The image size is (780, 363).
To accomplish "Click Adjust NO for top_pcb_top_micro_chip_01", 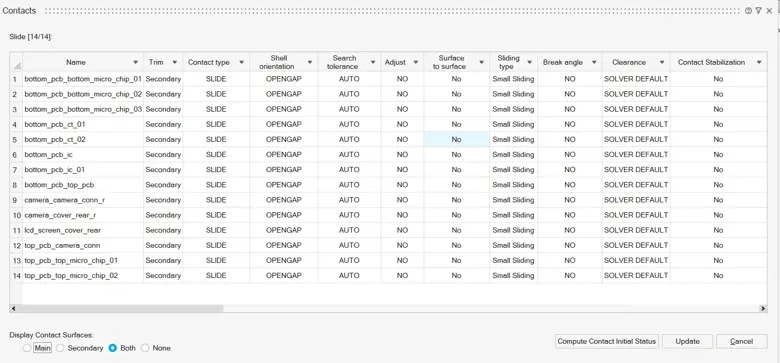I will click(402, 261).
